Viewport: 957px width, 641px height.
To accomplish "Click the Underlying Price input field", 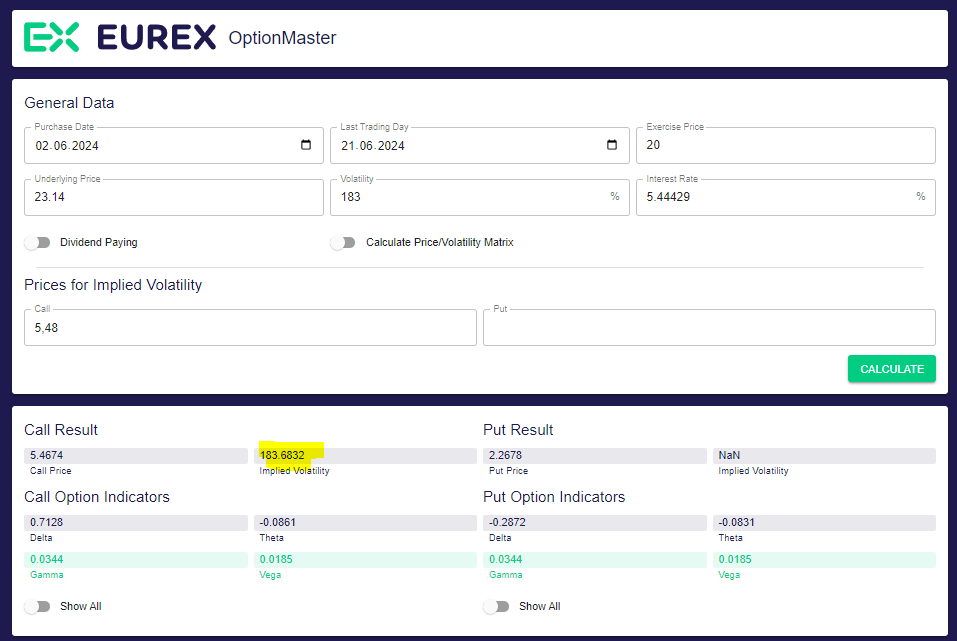I will (x=174, y=197).
